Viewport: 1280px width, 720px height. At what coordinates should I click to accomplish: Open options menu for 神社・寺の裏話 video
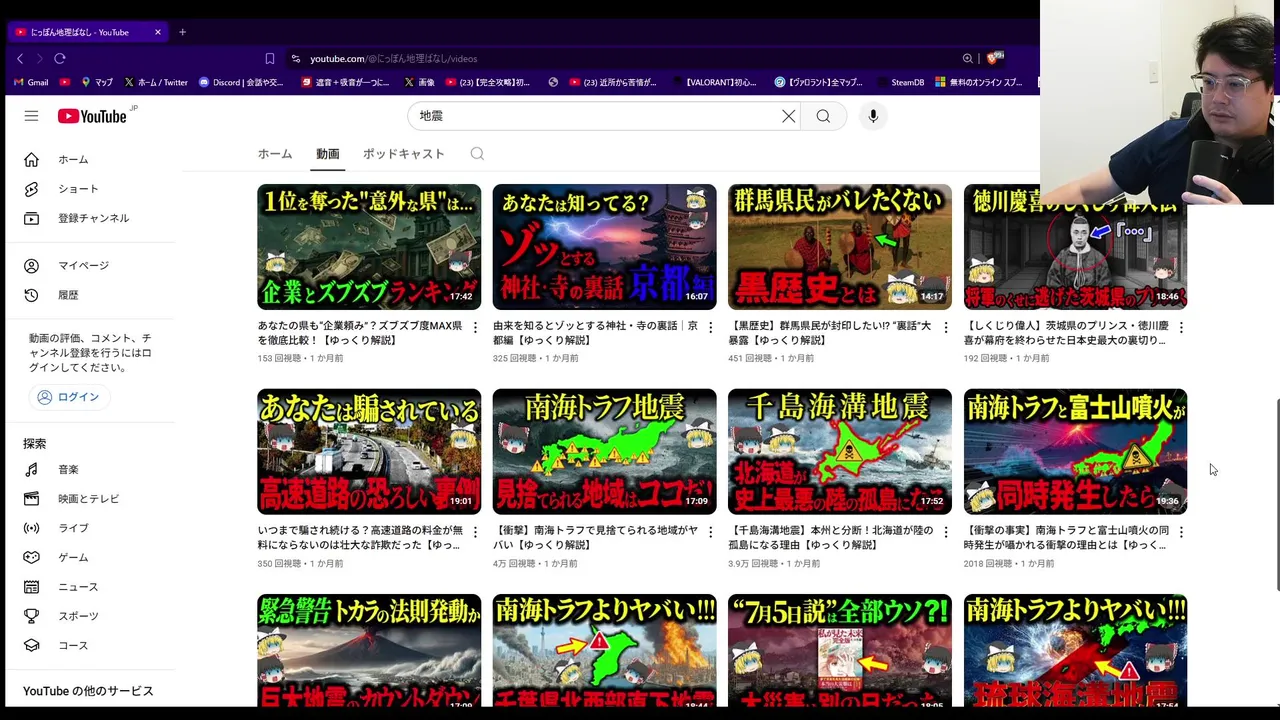[x=710, y=327]
